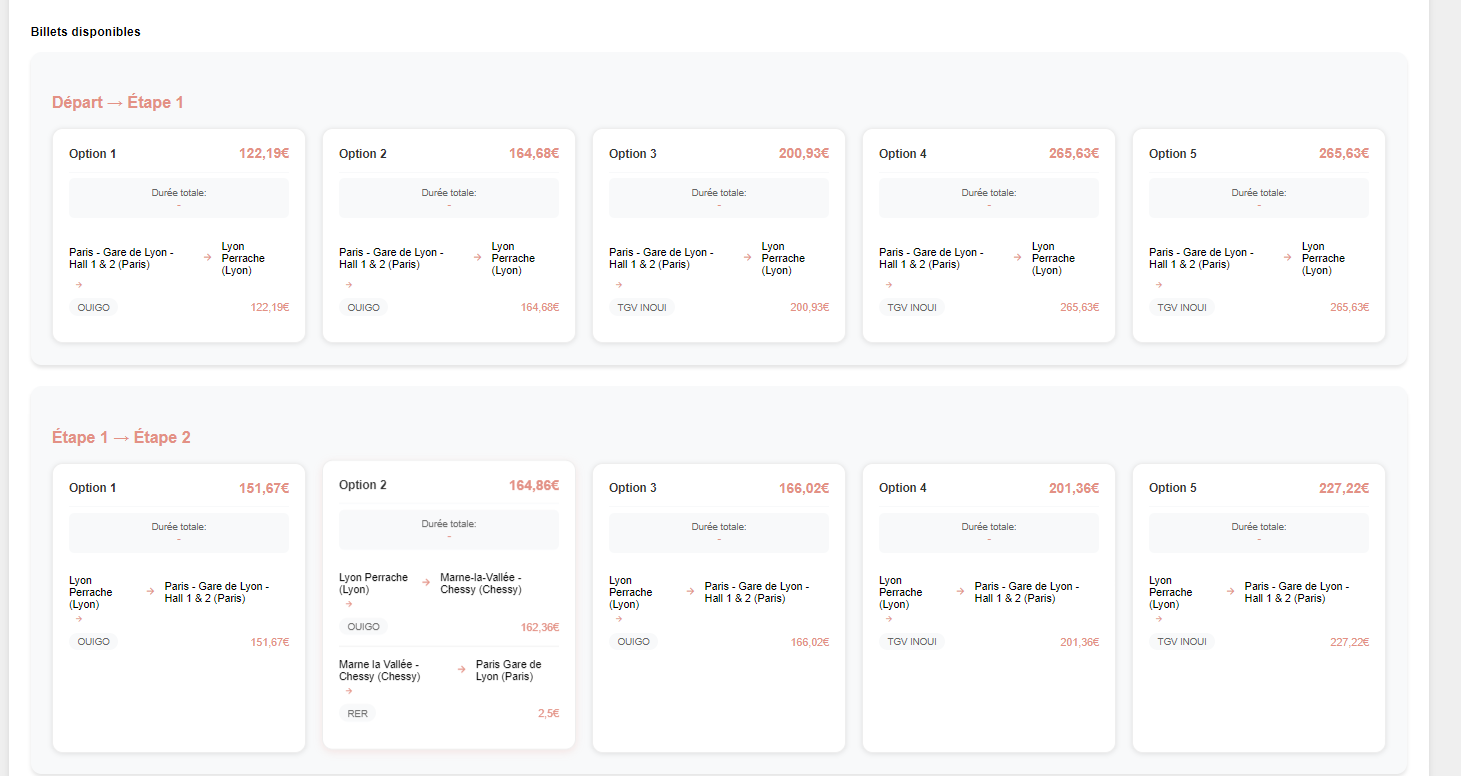Click Paris - Gare de Lyon destination in the 227,22€ card
This screenshot has height=776, width=1461.
1297,592
